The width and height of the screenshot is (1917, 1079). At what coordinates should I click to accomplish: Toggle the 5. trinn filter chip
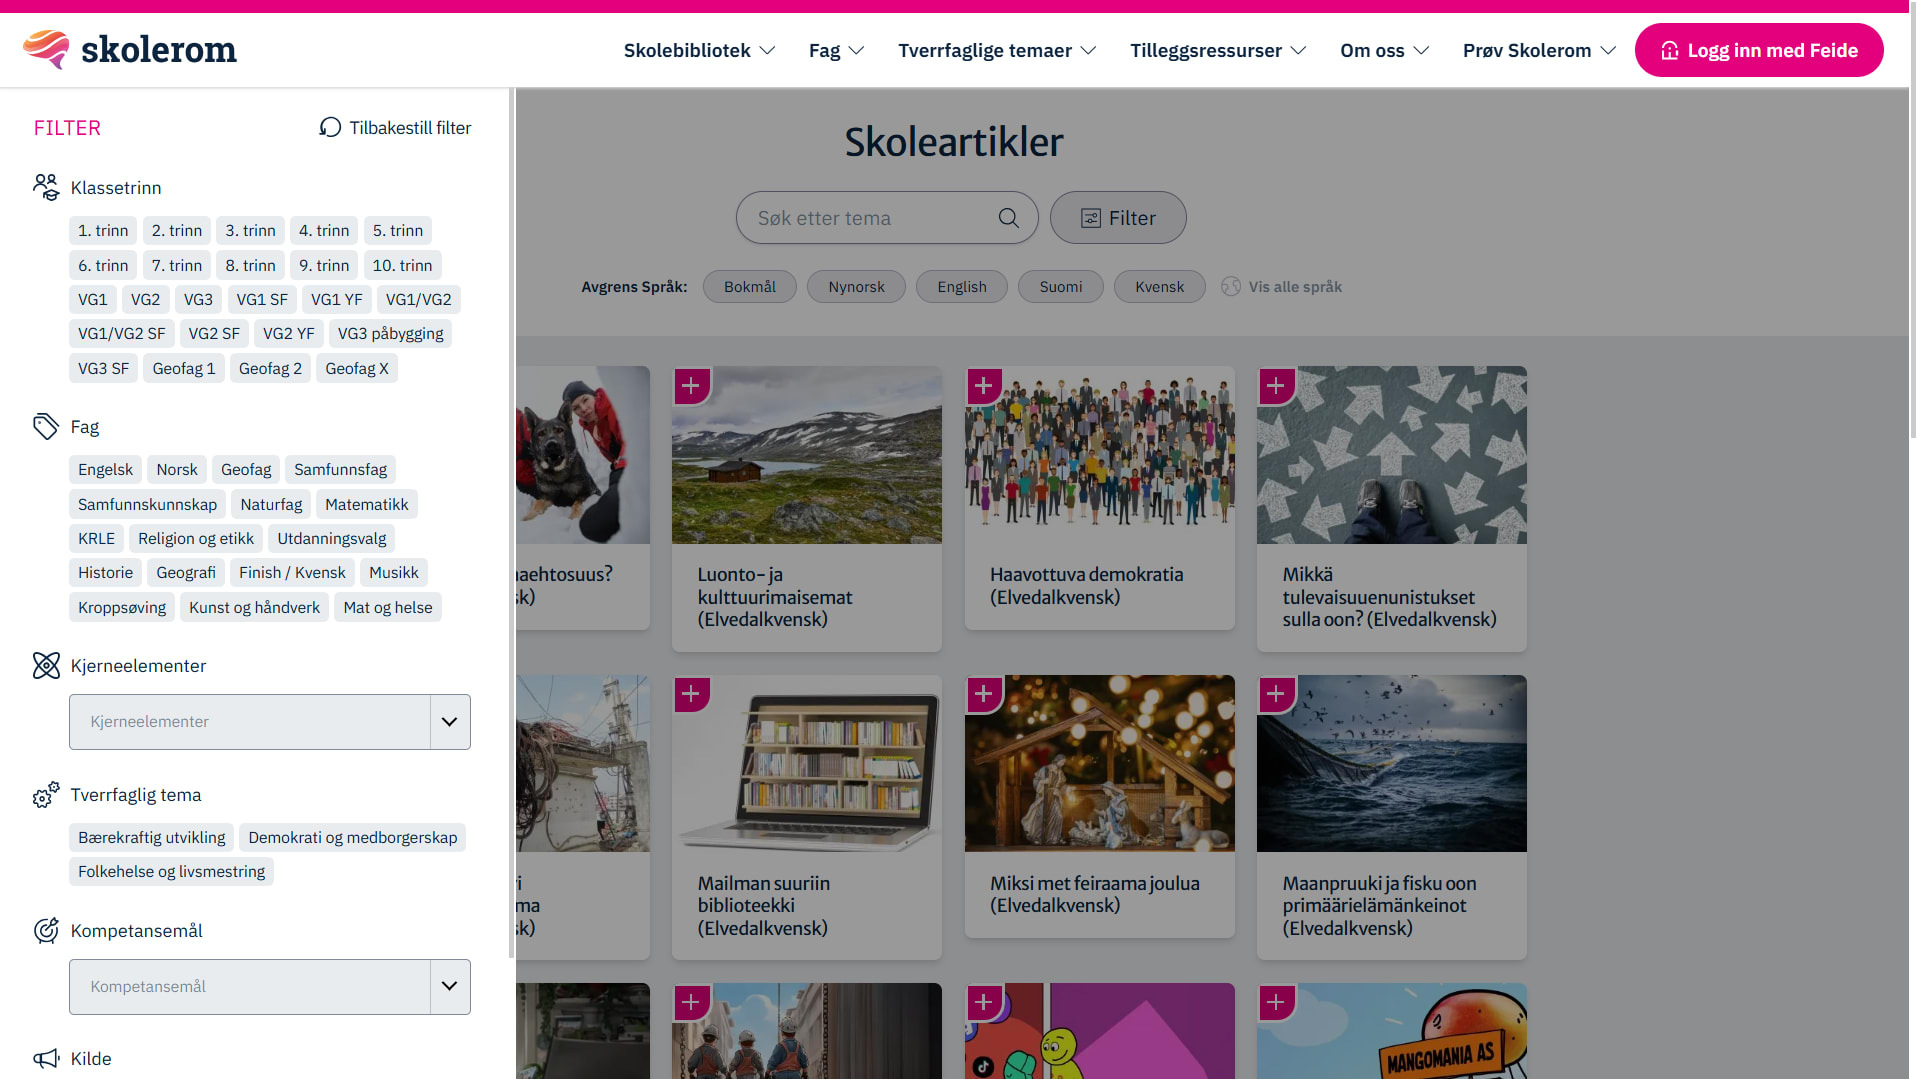point(398,230)
